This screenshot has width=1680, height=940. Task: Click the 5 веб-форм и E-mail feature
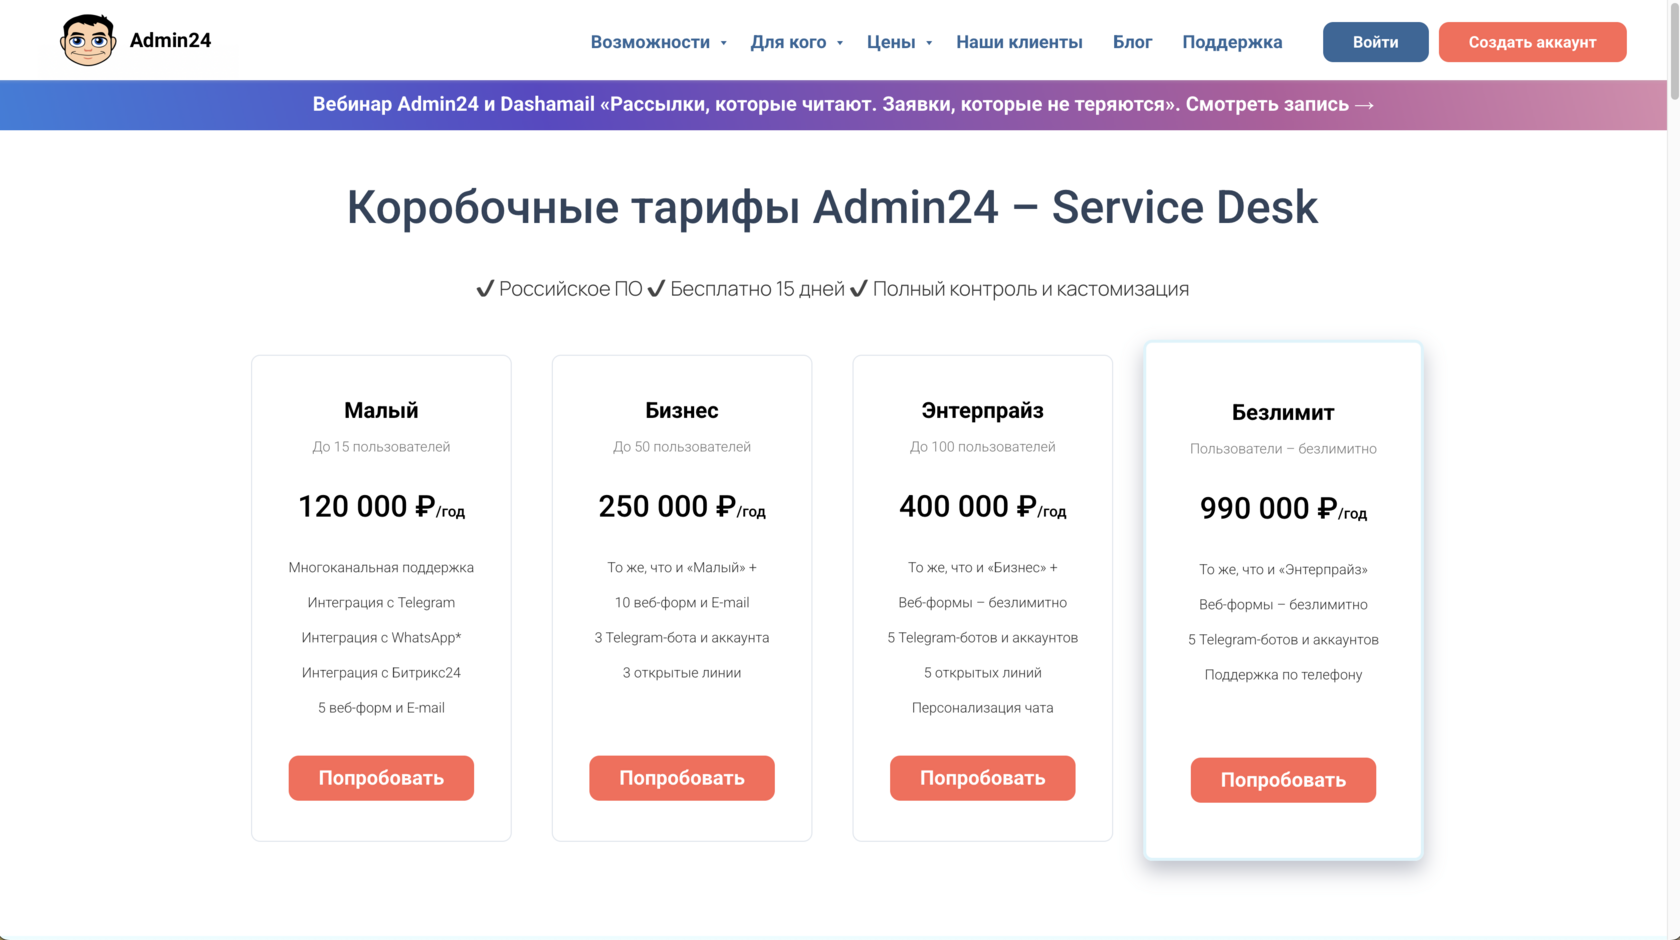coord(381,707)
